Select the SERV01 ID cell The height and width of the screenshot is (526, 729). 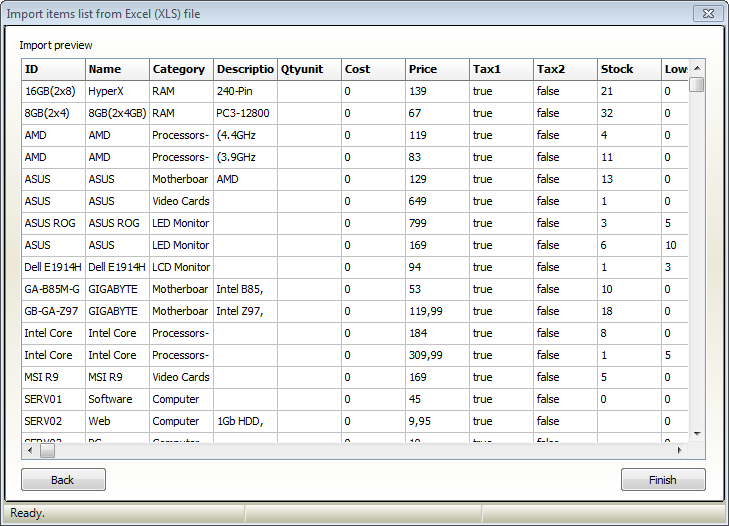point(53,399)
